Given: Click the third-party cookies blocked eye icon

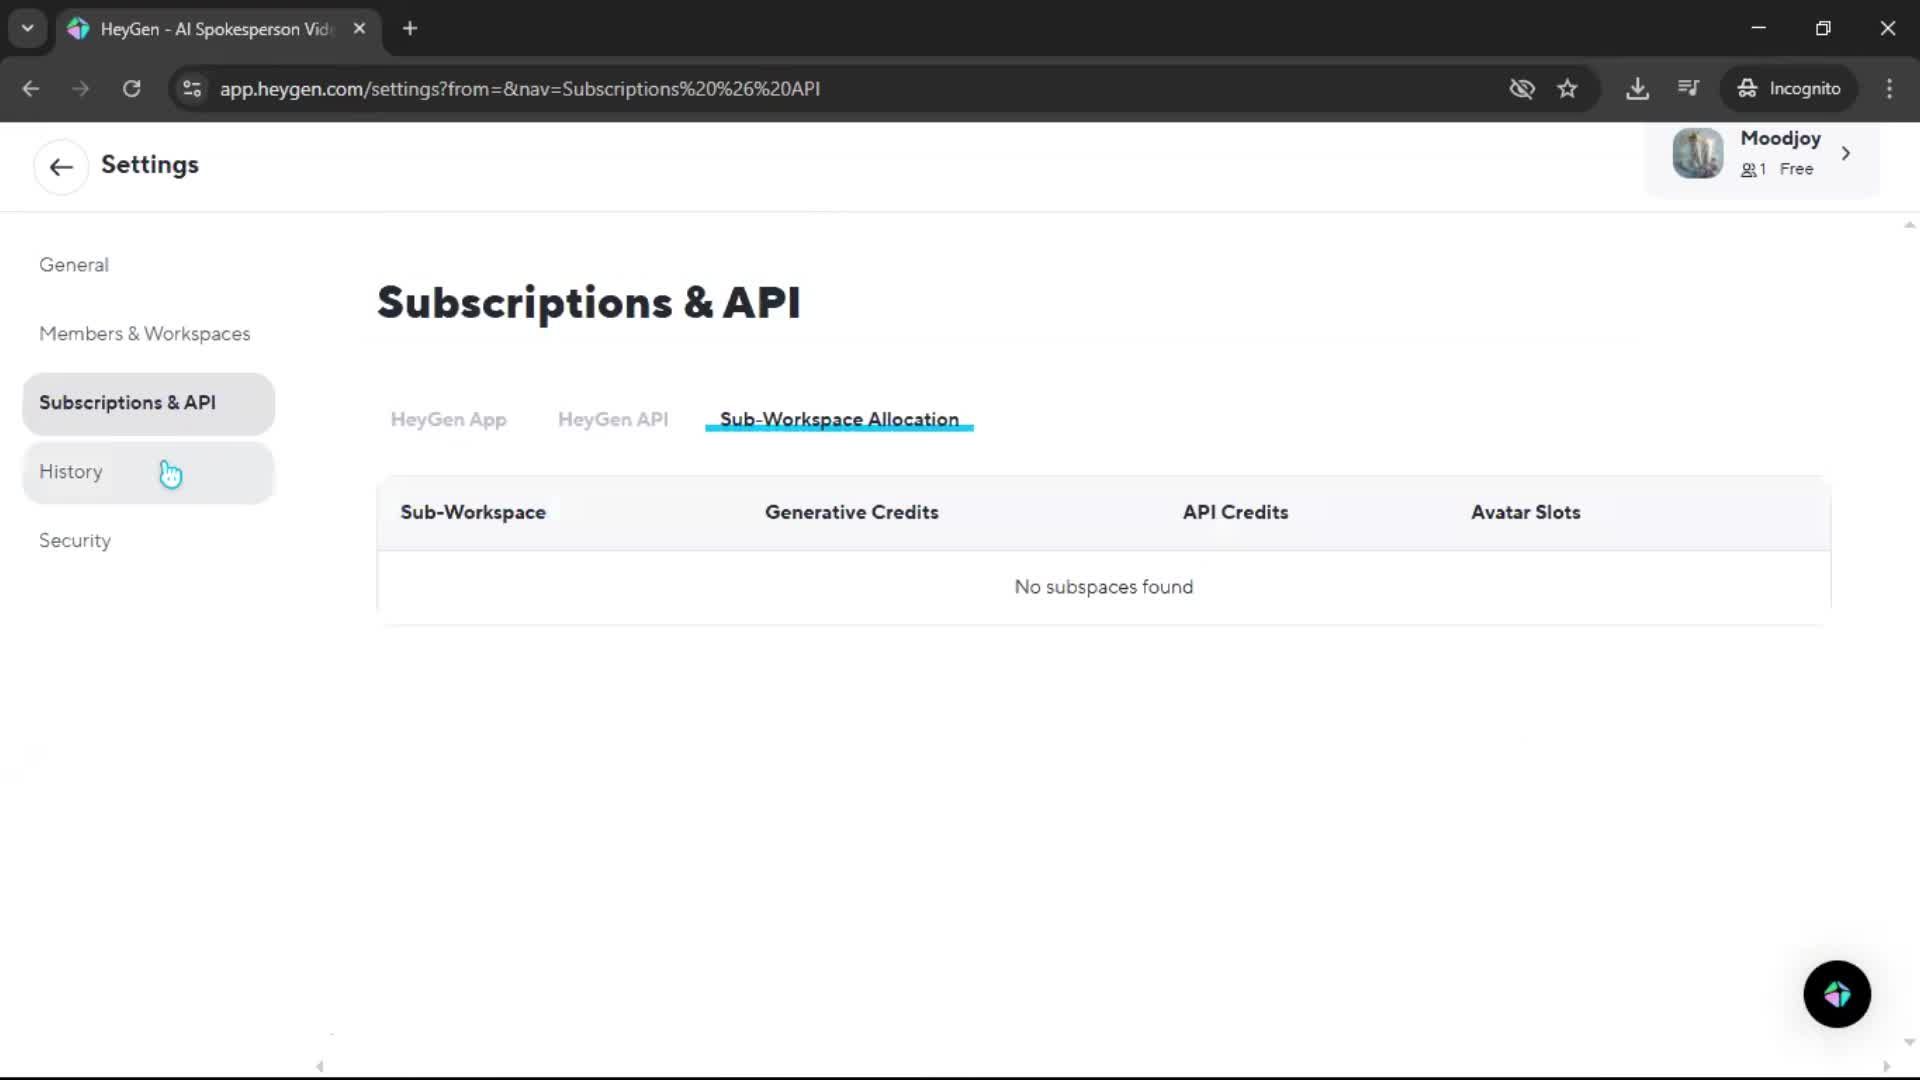Looking at the screenshot, I should (x=1521, y=88).
